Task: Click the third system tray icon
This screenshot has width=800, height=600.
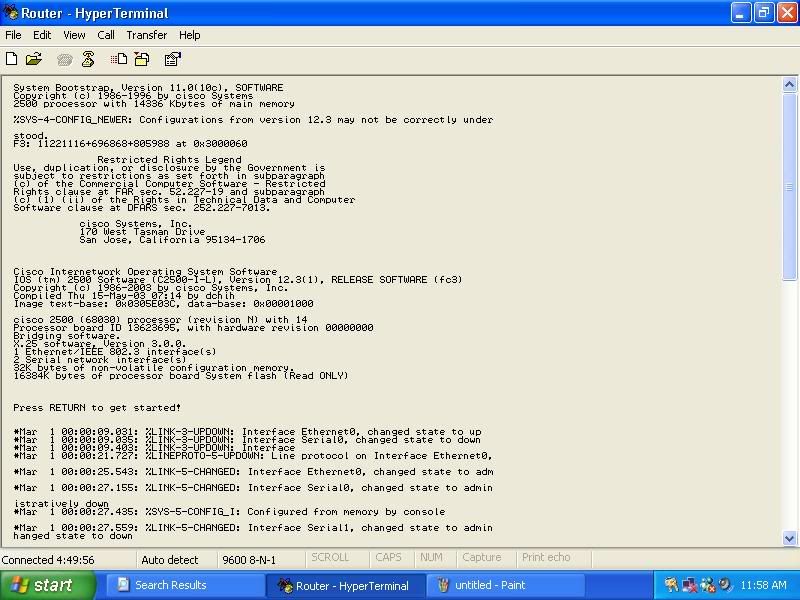Action: click(x=707, y=585)
